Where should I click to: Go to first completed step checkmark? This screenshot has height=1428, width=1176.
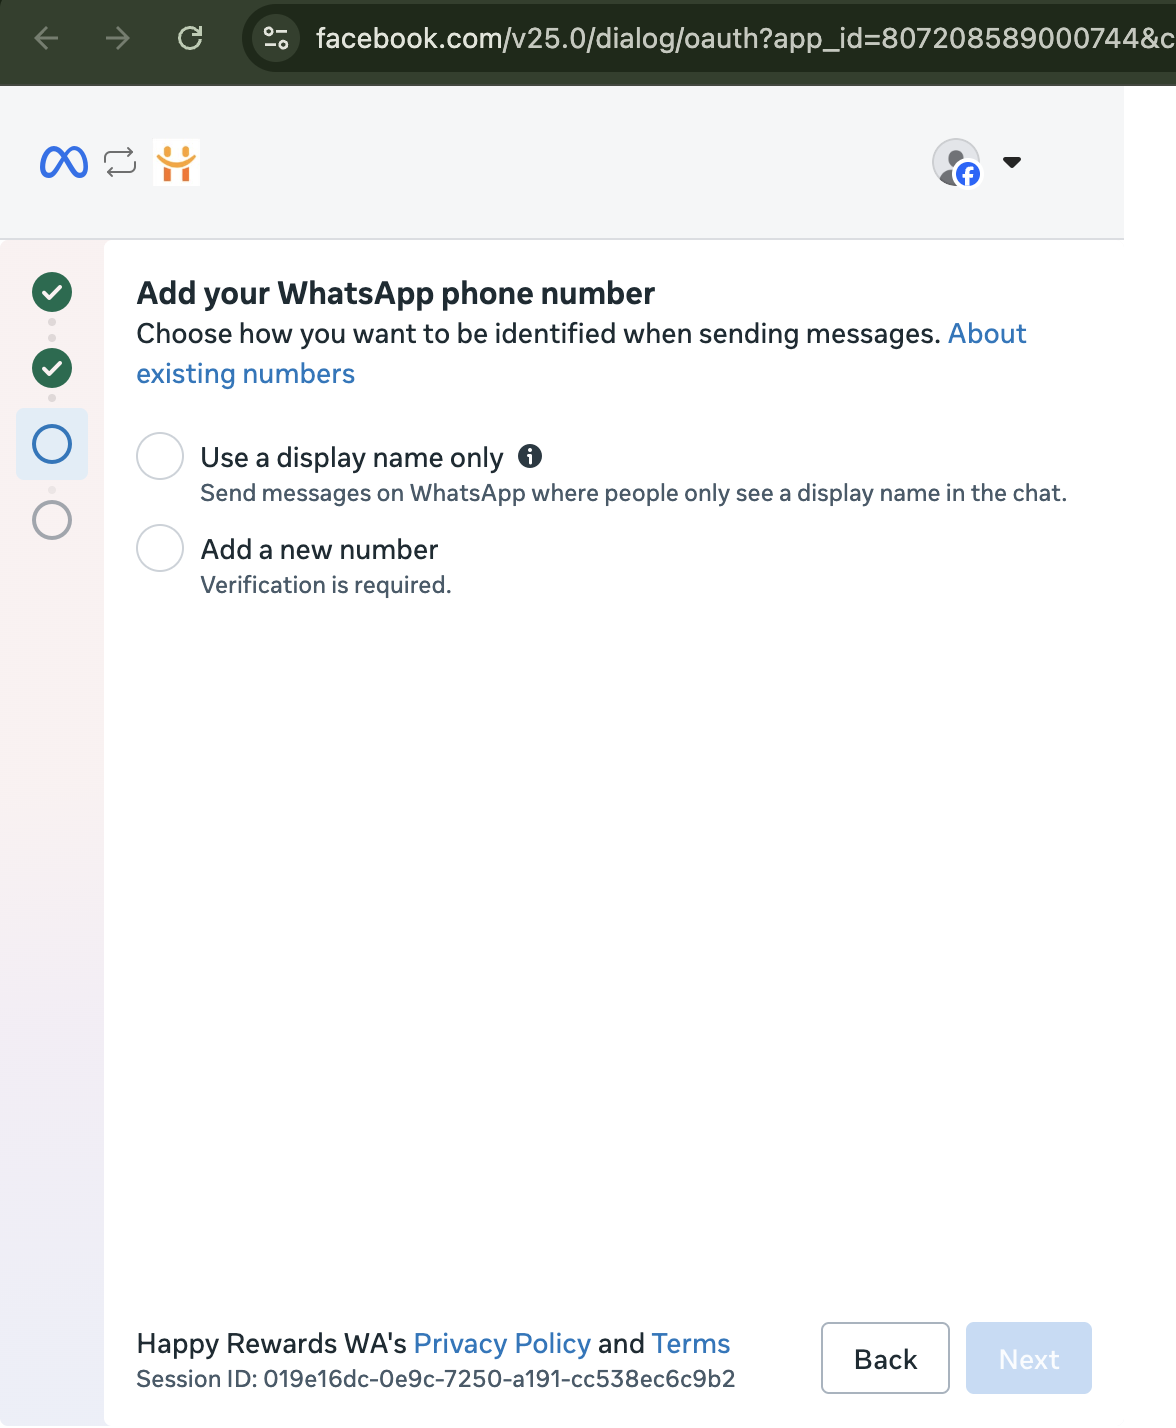(52, 292)
